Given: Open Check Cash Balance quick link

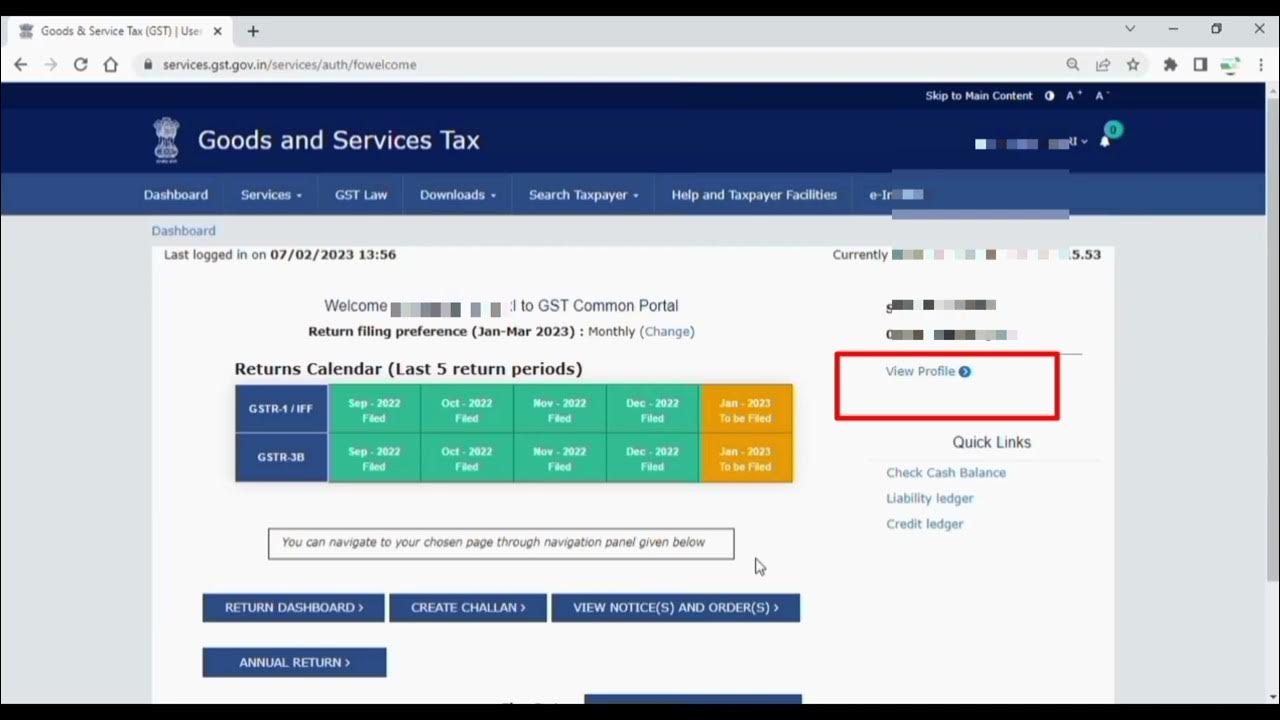Looking at the screenshot, I should (x=946, y=473).
